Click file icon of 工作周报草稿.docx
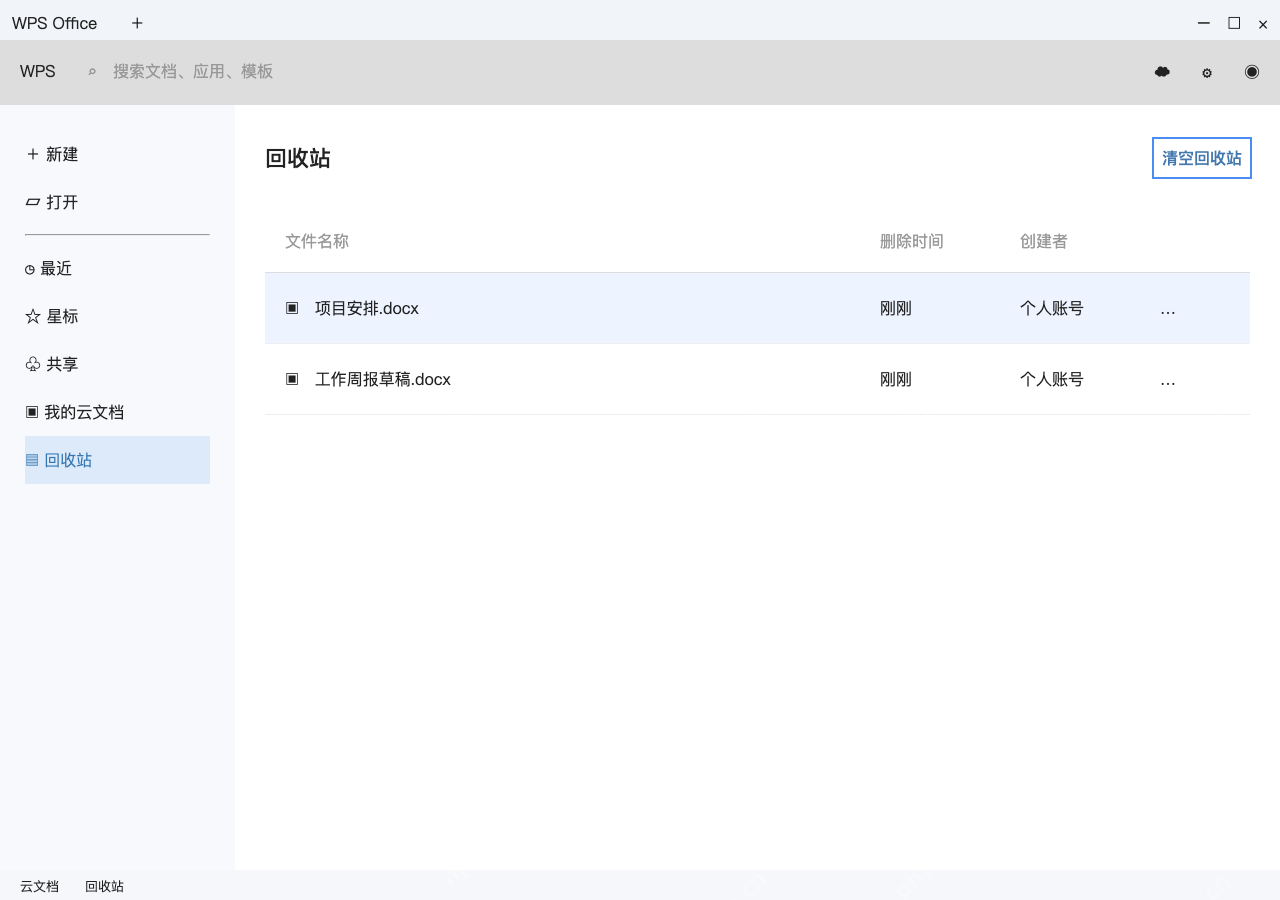The height and width of the screenshot is (900, 1280). pos(292,379)
